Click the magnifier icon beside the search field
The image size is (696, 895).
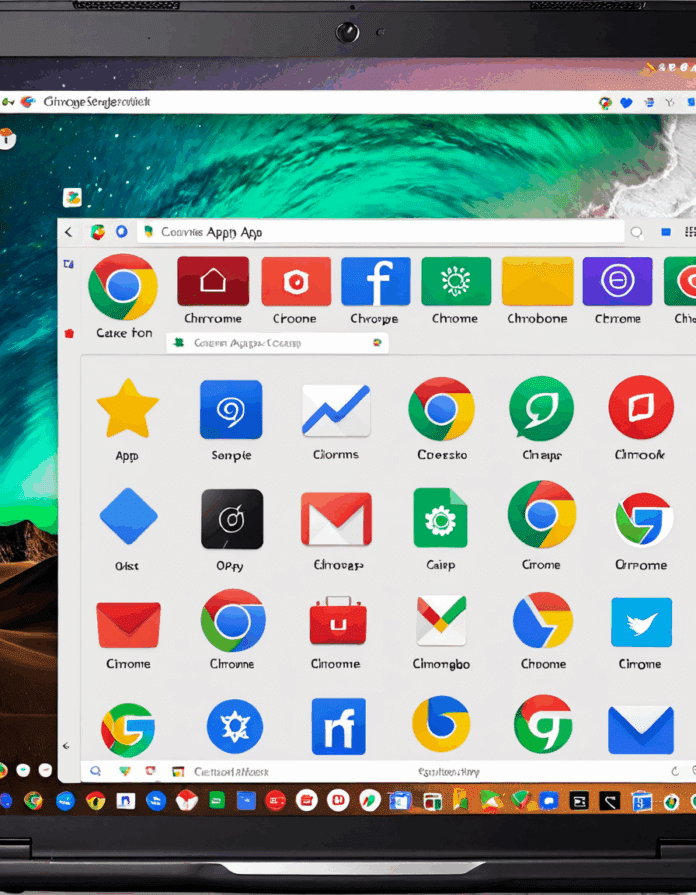[637, 232]
